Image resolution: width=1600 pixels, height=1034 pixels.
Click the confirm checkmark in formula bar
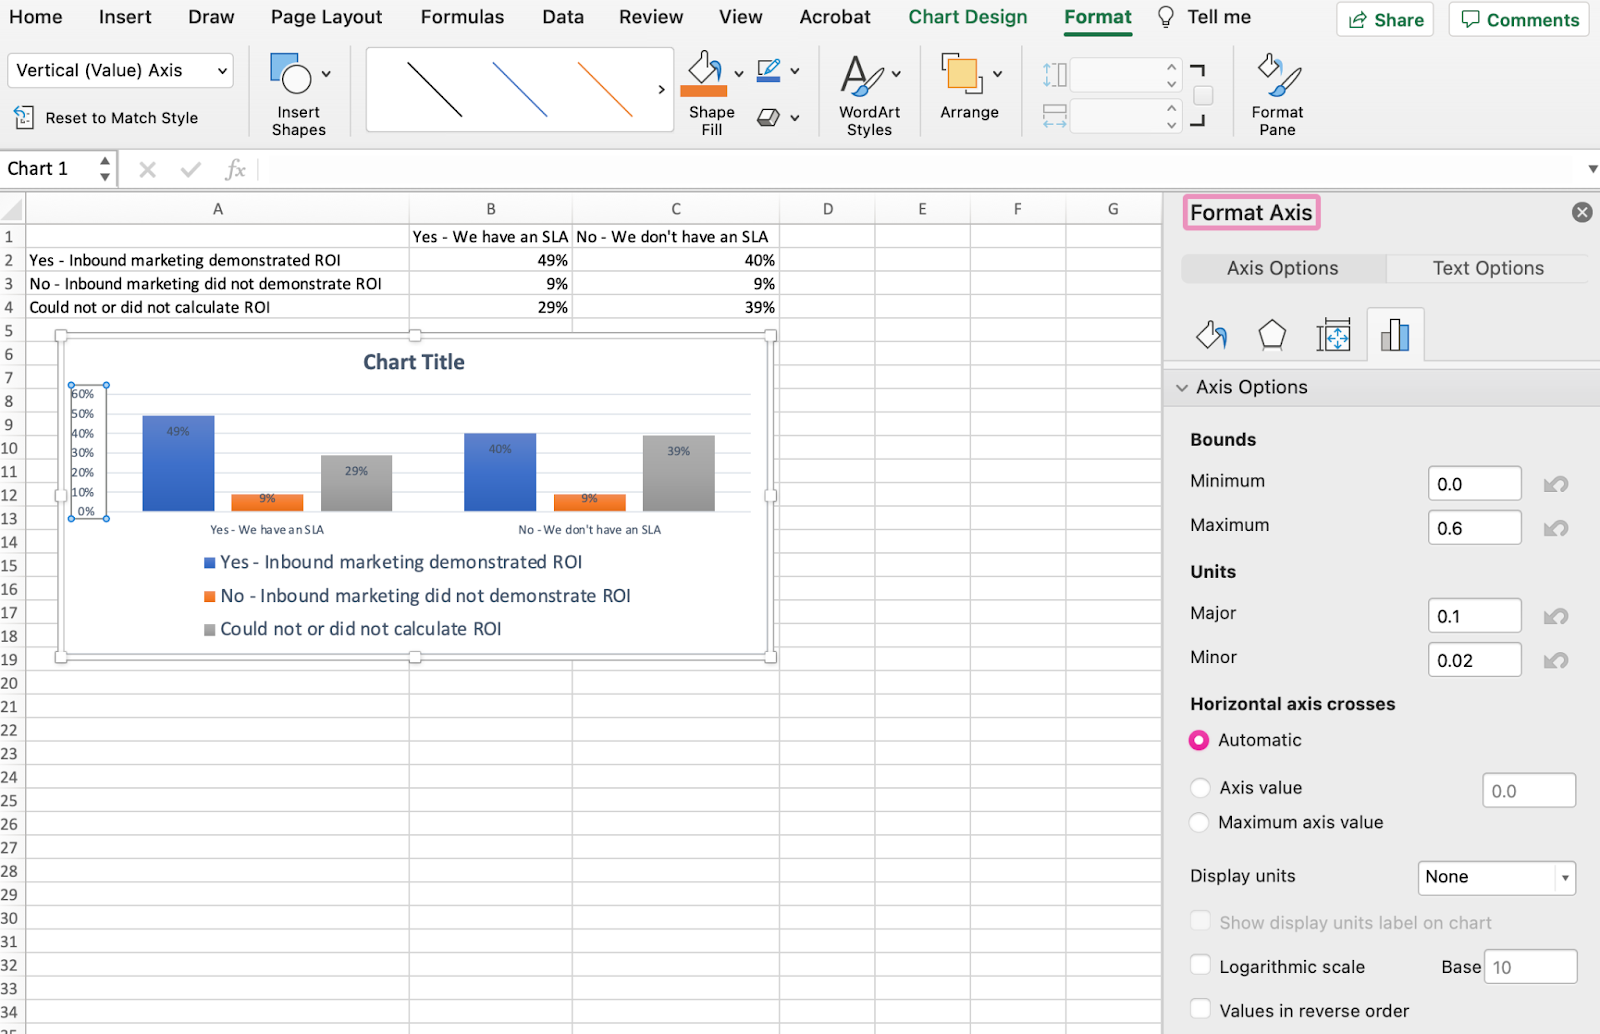pyautogui.click(x=190, y=170)
